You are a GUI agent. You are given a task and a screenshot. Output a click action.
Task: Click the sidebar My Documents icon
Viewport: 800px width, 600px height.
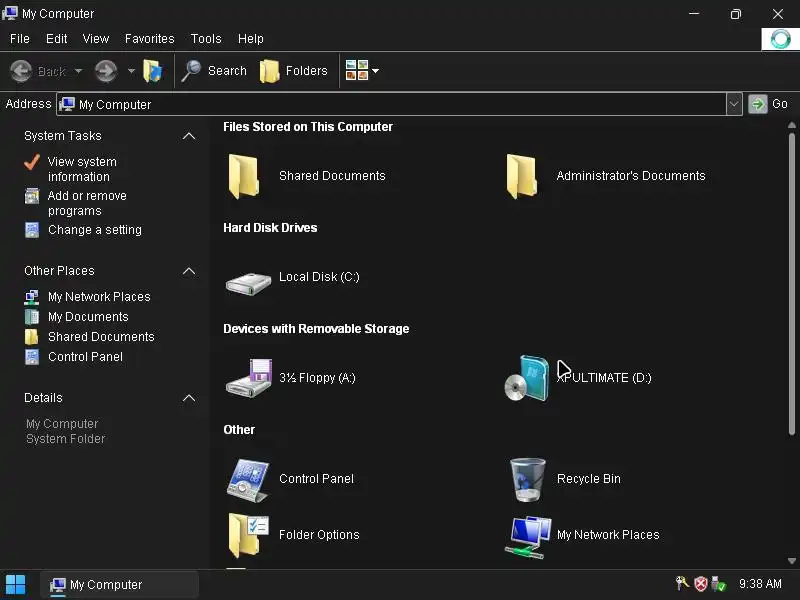pos(32,317)
